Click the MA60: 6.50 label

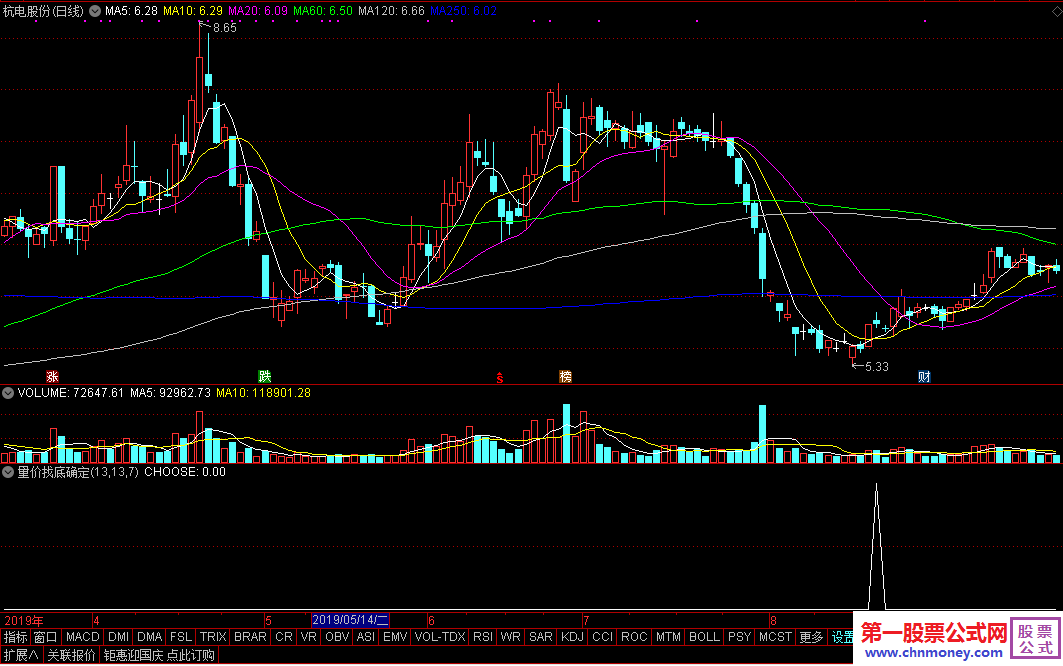click(x=323, y=11)
